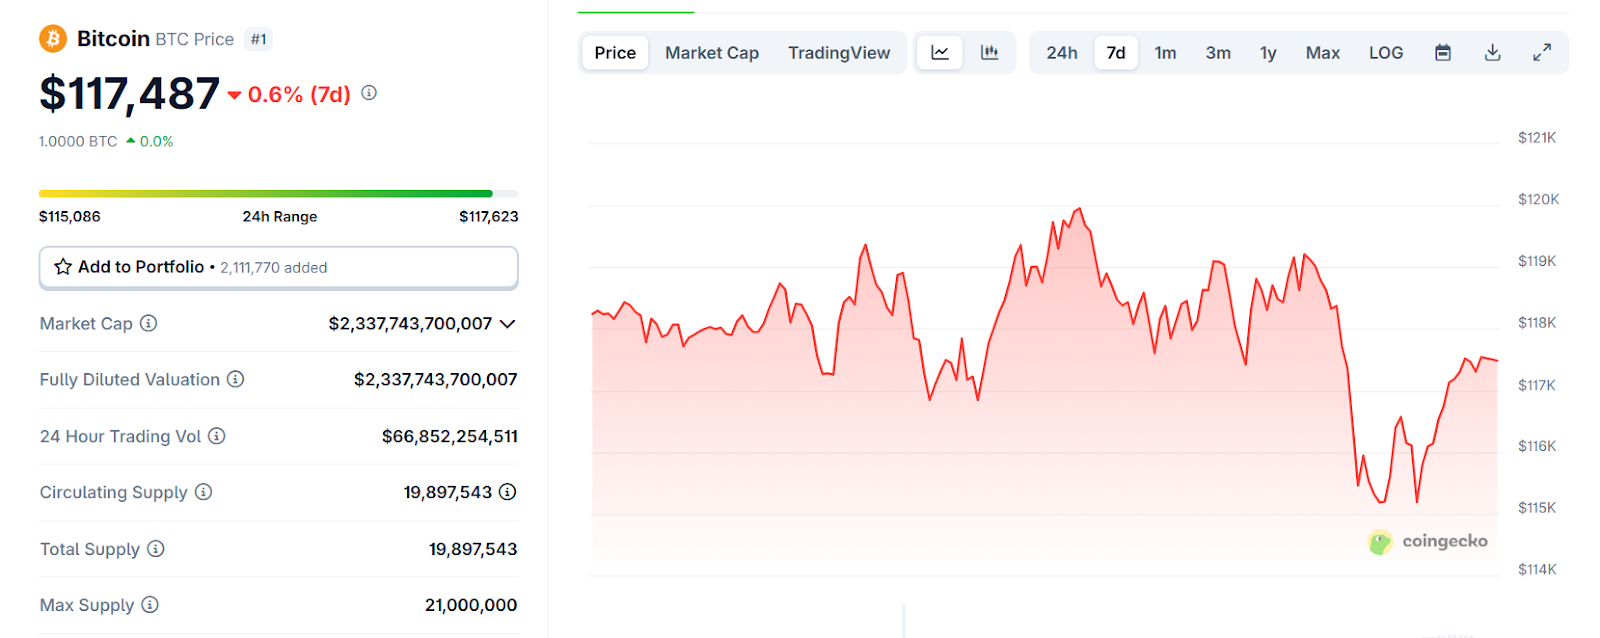Click the 24h Range progress bar
1600x638 pixels.
pyautogui.click(x=279, y=193)
